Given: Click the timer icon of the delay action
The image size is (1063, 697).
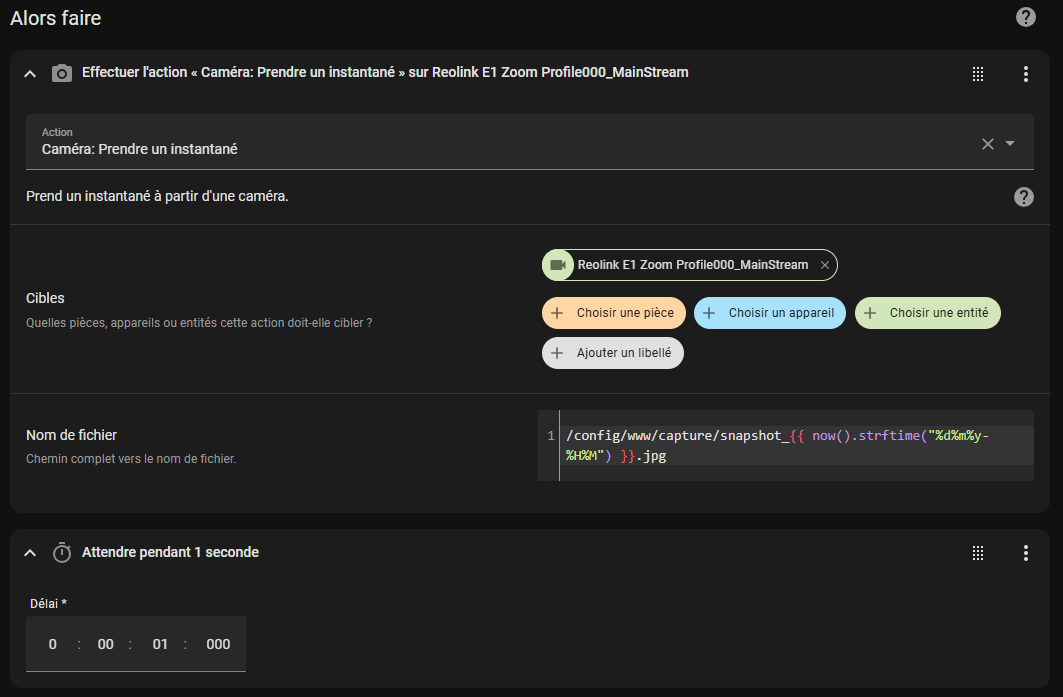Looking at the screenshot, I should point(62,553).
